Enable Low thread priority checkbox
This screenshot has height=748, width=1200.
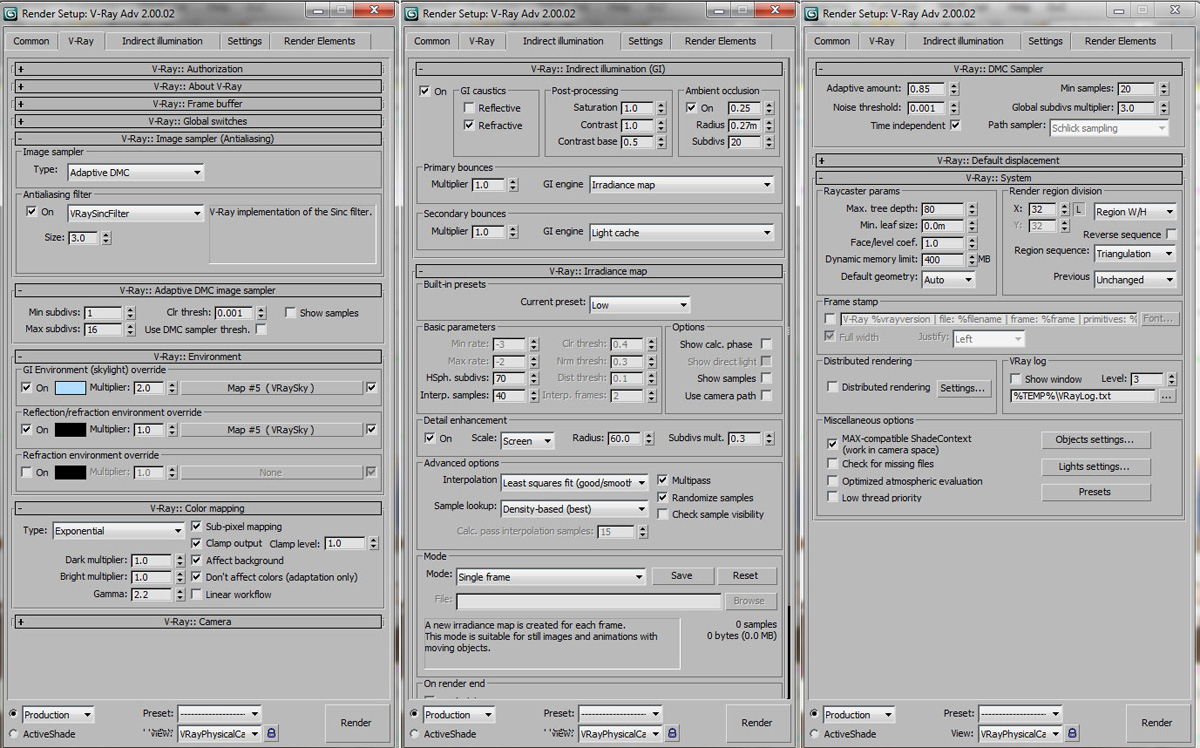pyautogui.click(x=832, y=497)
